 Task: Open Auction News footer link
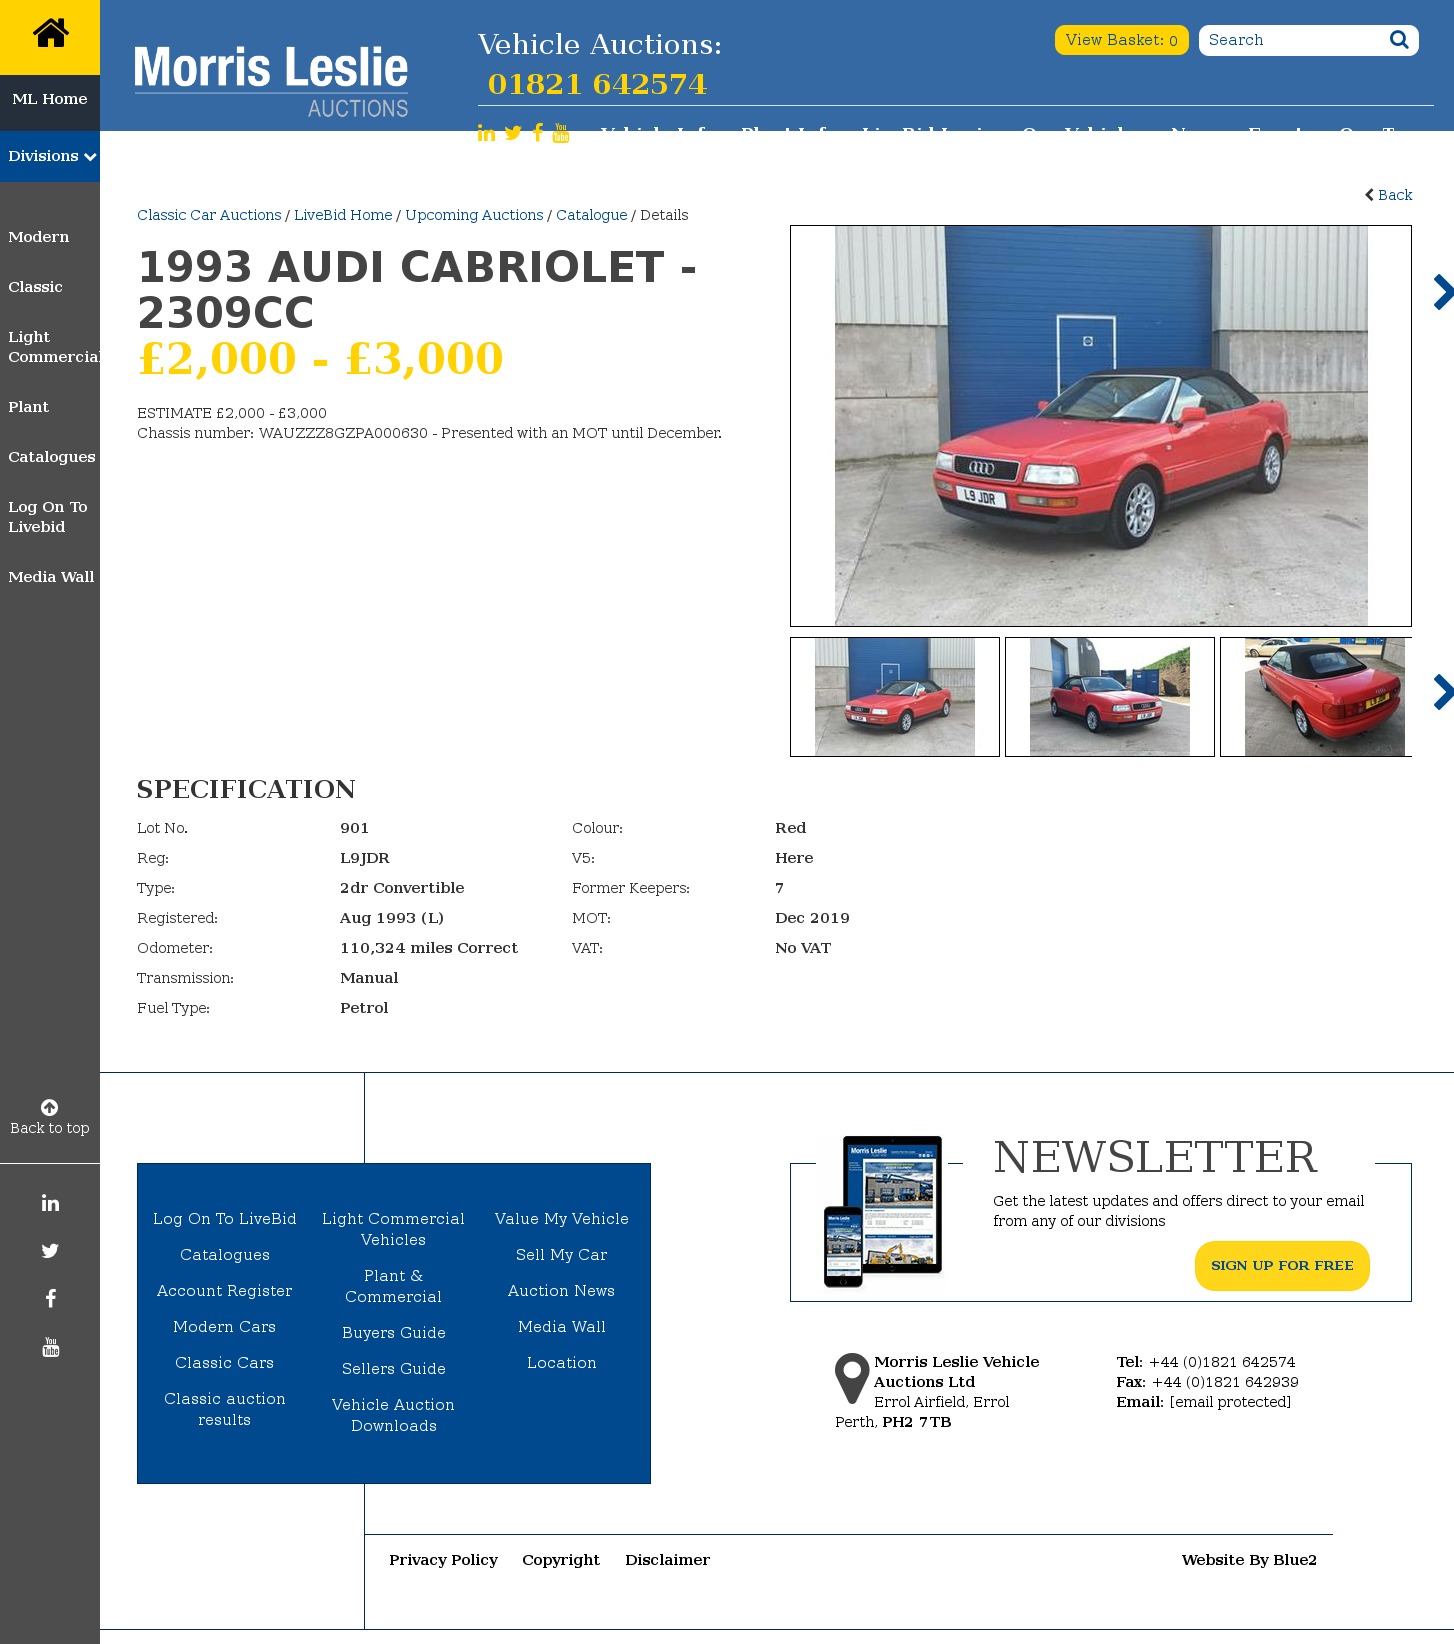point(562,1291)
